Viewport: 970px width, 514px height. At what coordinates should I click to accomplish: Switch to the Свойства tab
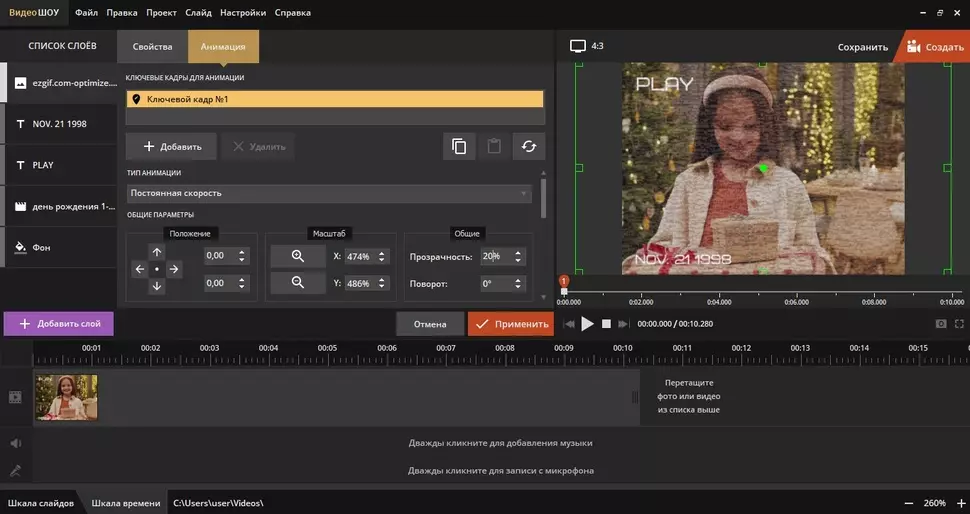click(152, 46)
